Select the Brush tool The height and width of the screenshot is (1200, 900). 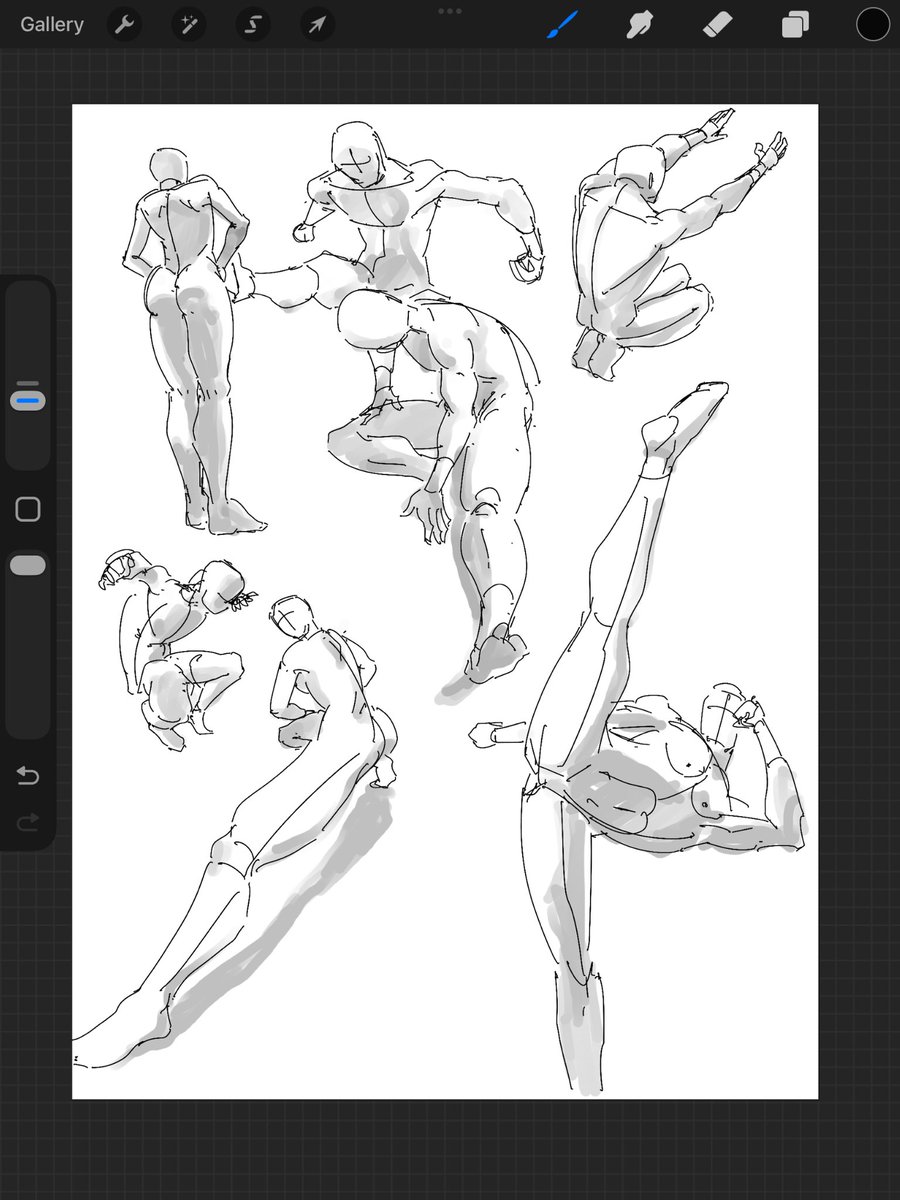click(x=564, y=25)
